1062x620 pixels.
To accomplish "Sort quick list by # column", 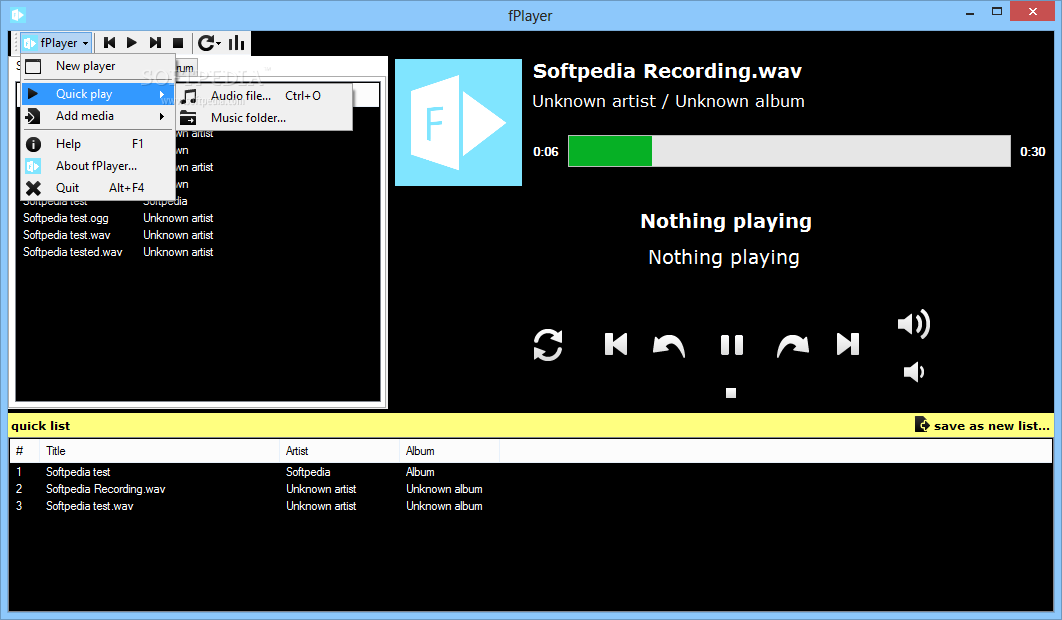I will pyautogui.click(x=25, y=451).
